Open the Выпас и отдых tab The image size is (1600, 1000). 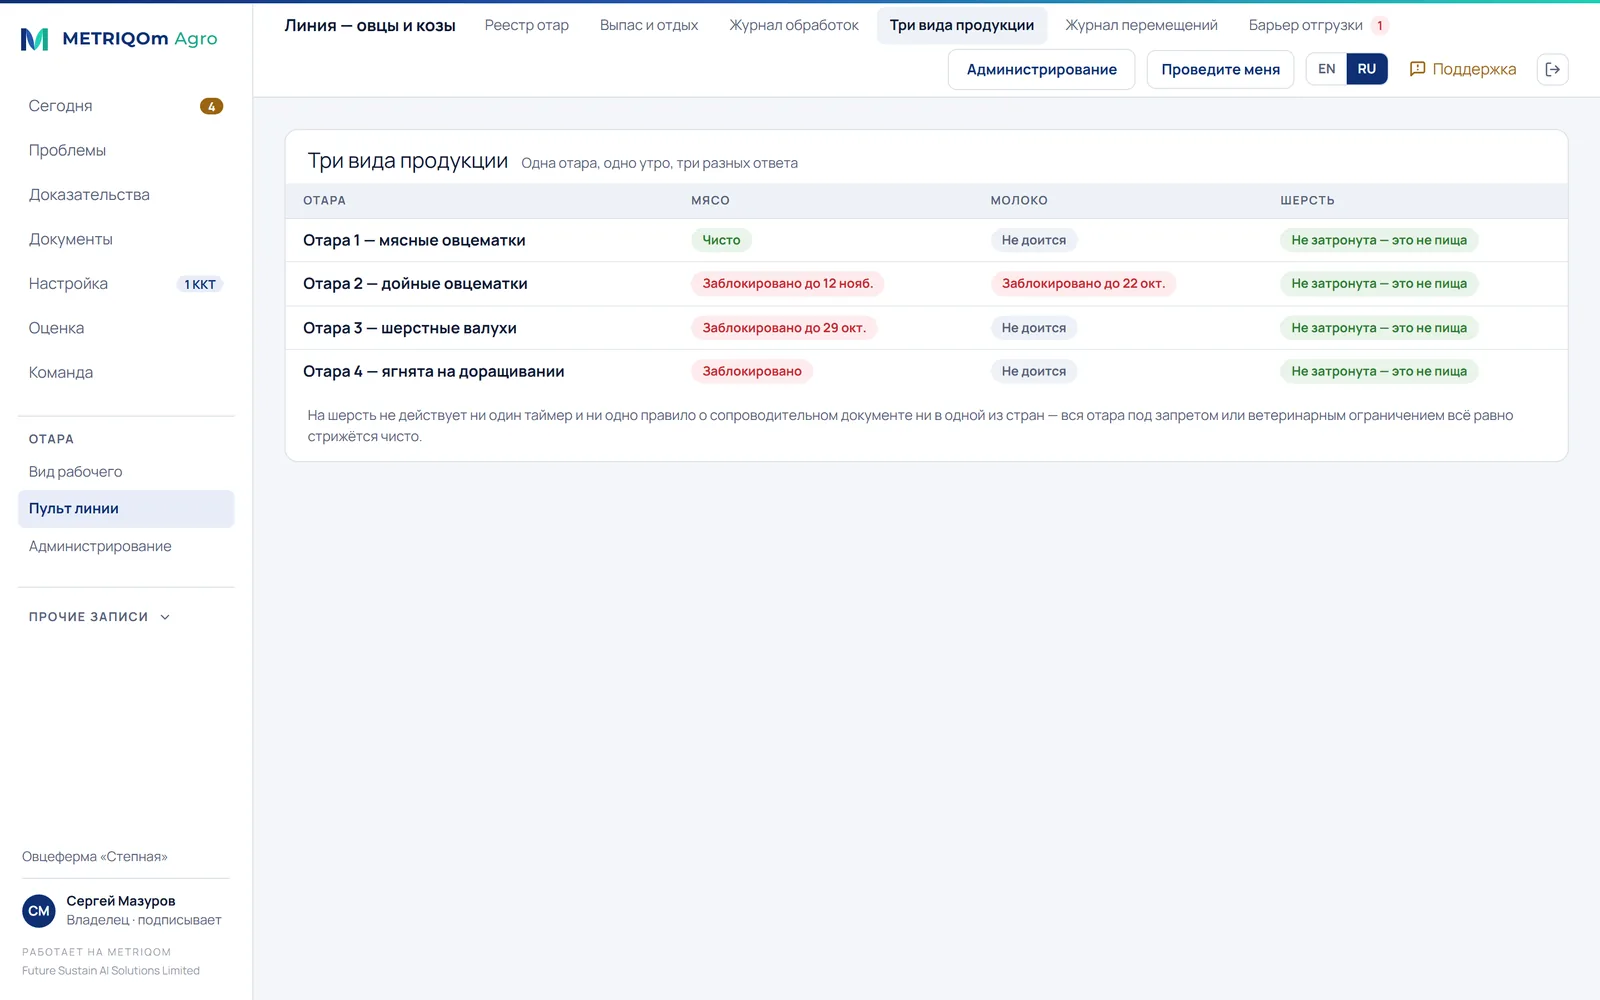[649, 25]
